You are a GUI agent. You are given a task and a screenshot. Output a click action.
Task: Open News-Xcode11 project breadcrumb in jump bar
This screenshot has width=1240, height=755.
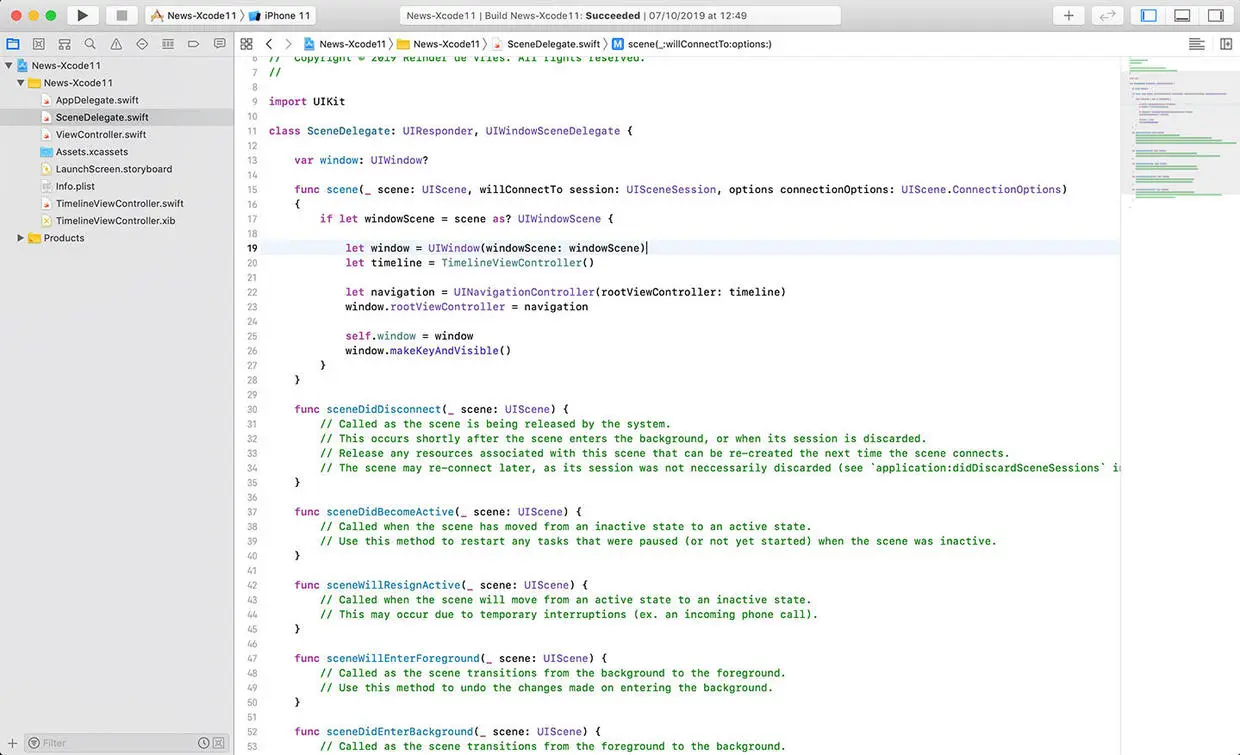point(345,44)
